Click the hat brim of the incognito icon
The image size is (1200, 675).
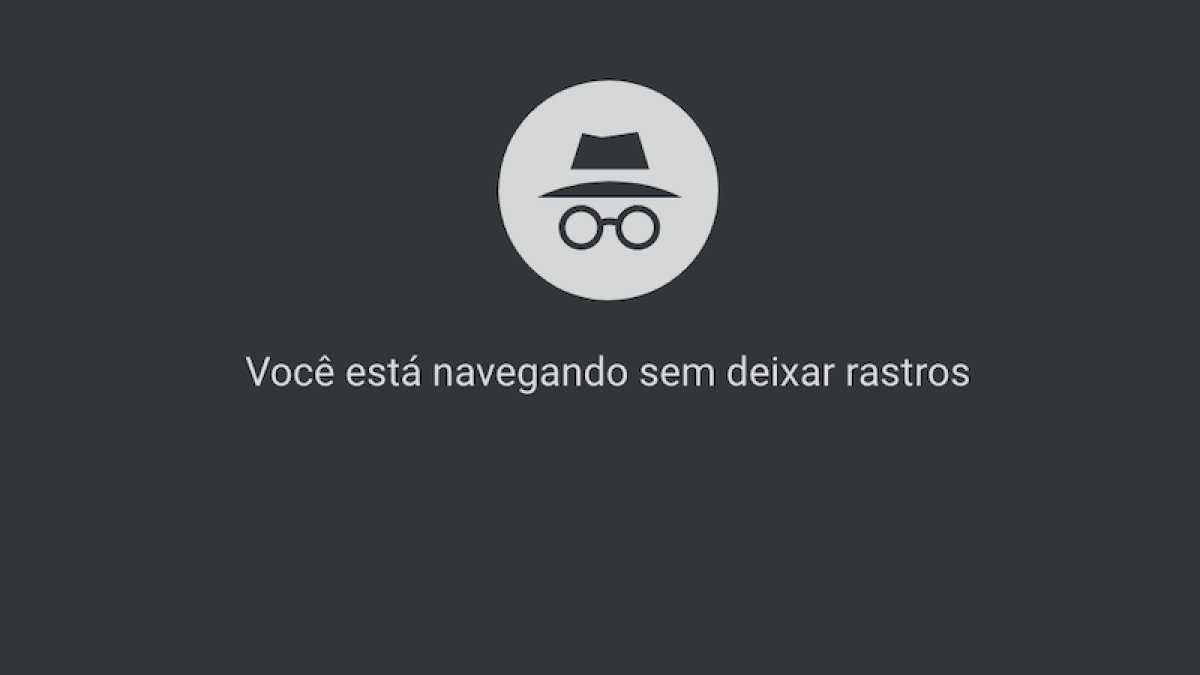(x=607, y=188)
